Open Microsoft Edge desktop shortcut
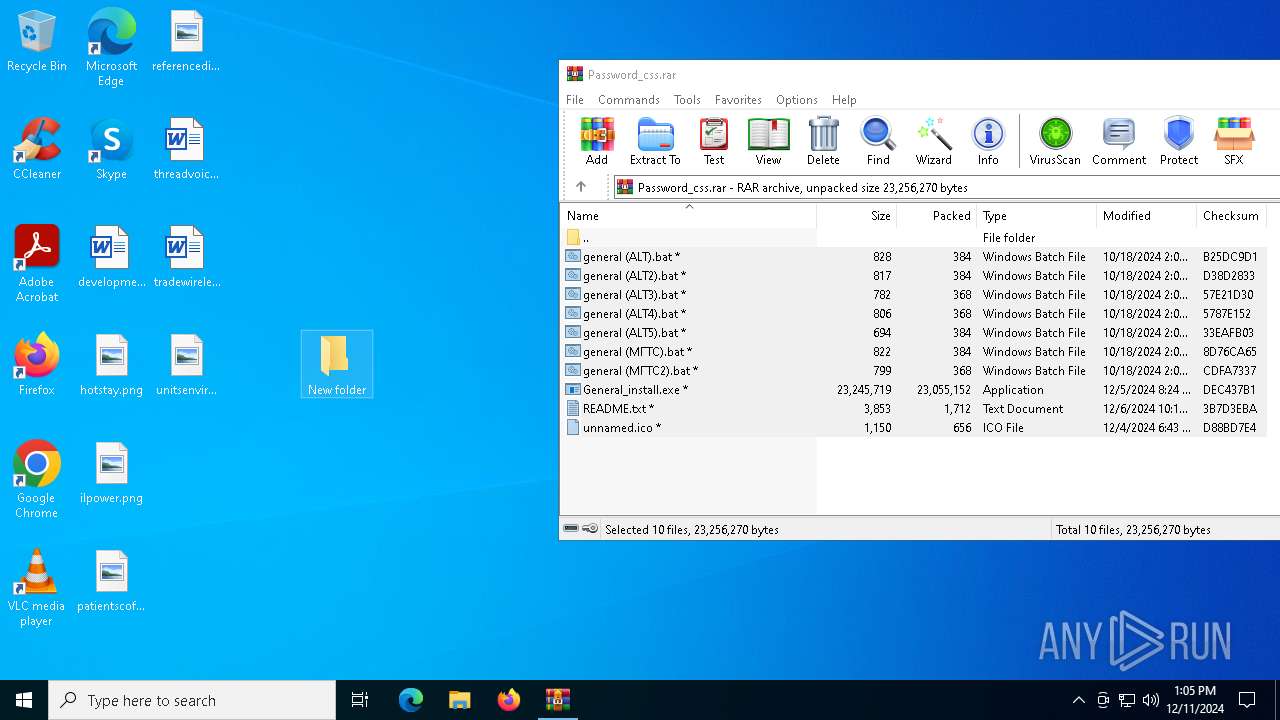Viewport: 1280px width, 720px height. coord(111,48)
